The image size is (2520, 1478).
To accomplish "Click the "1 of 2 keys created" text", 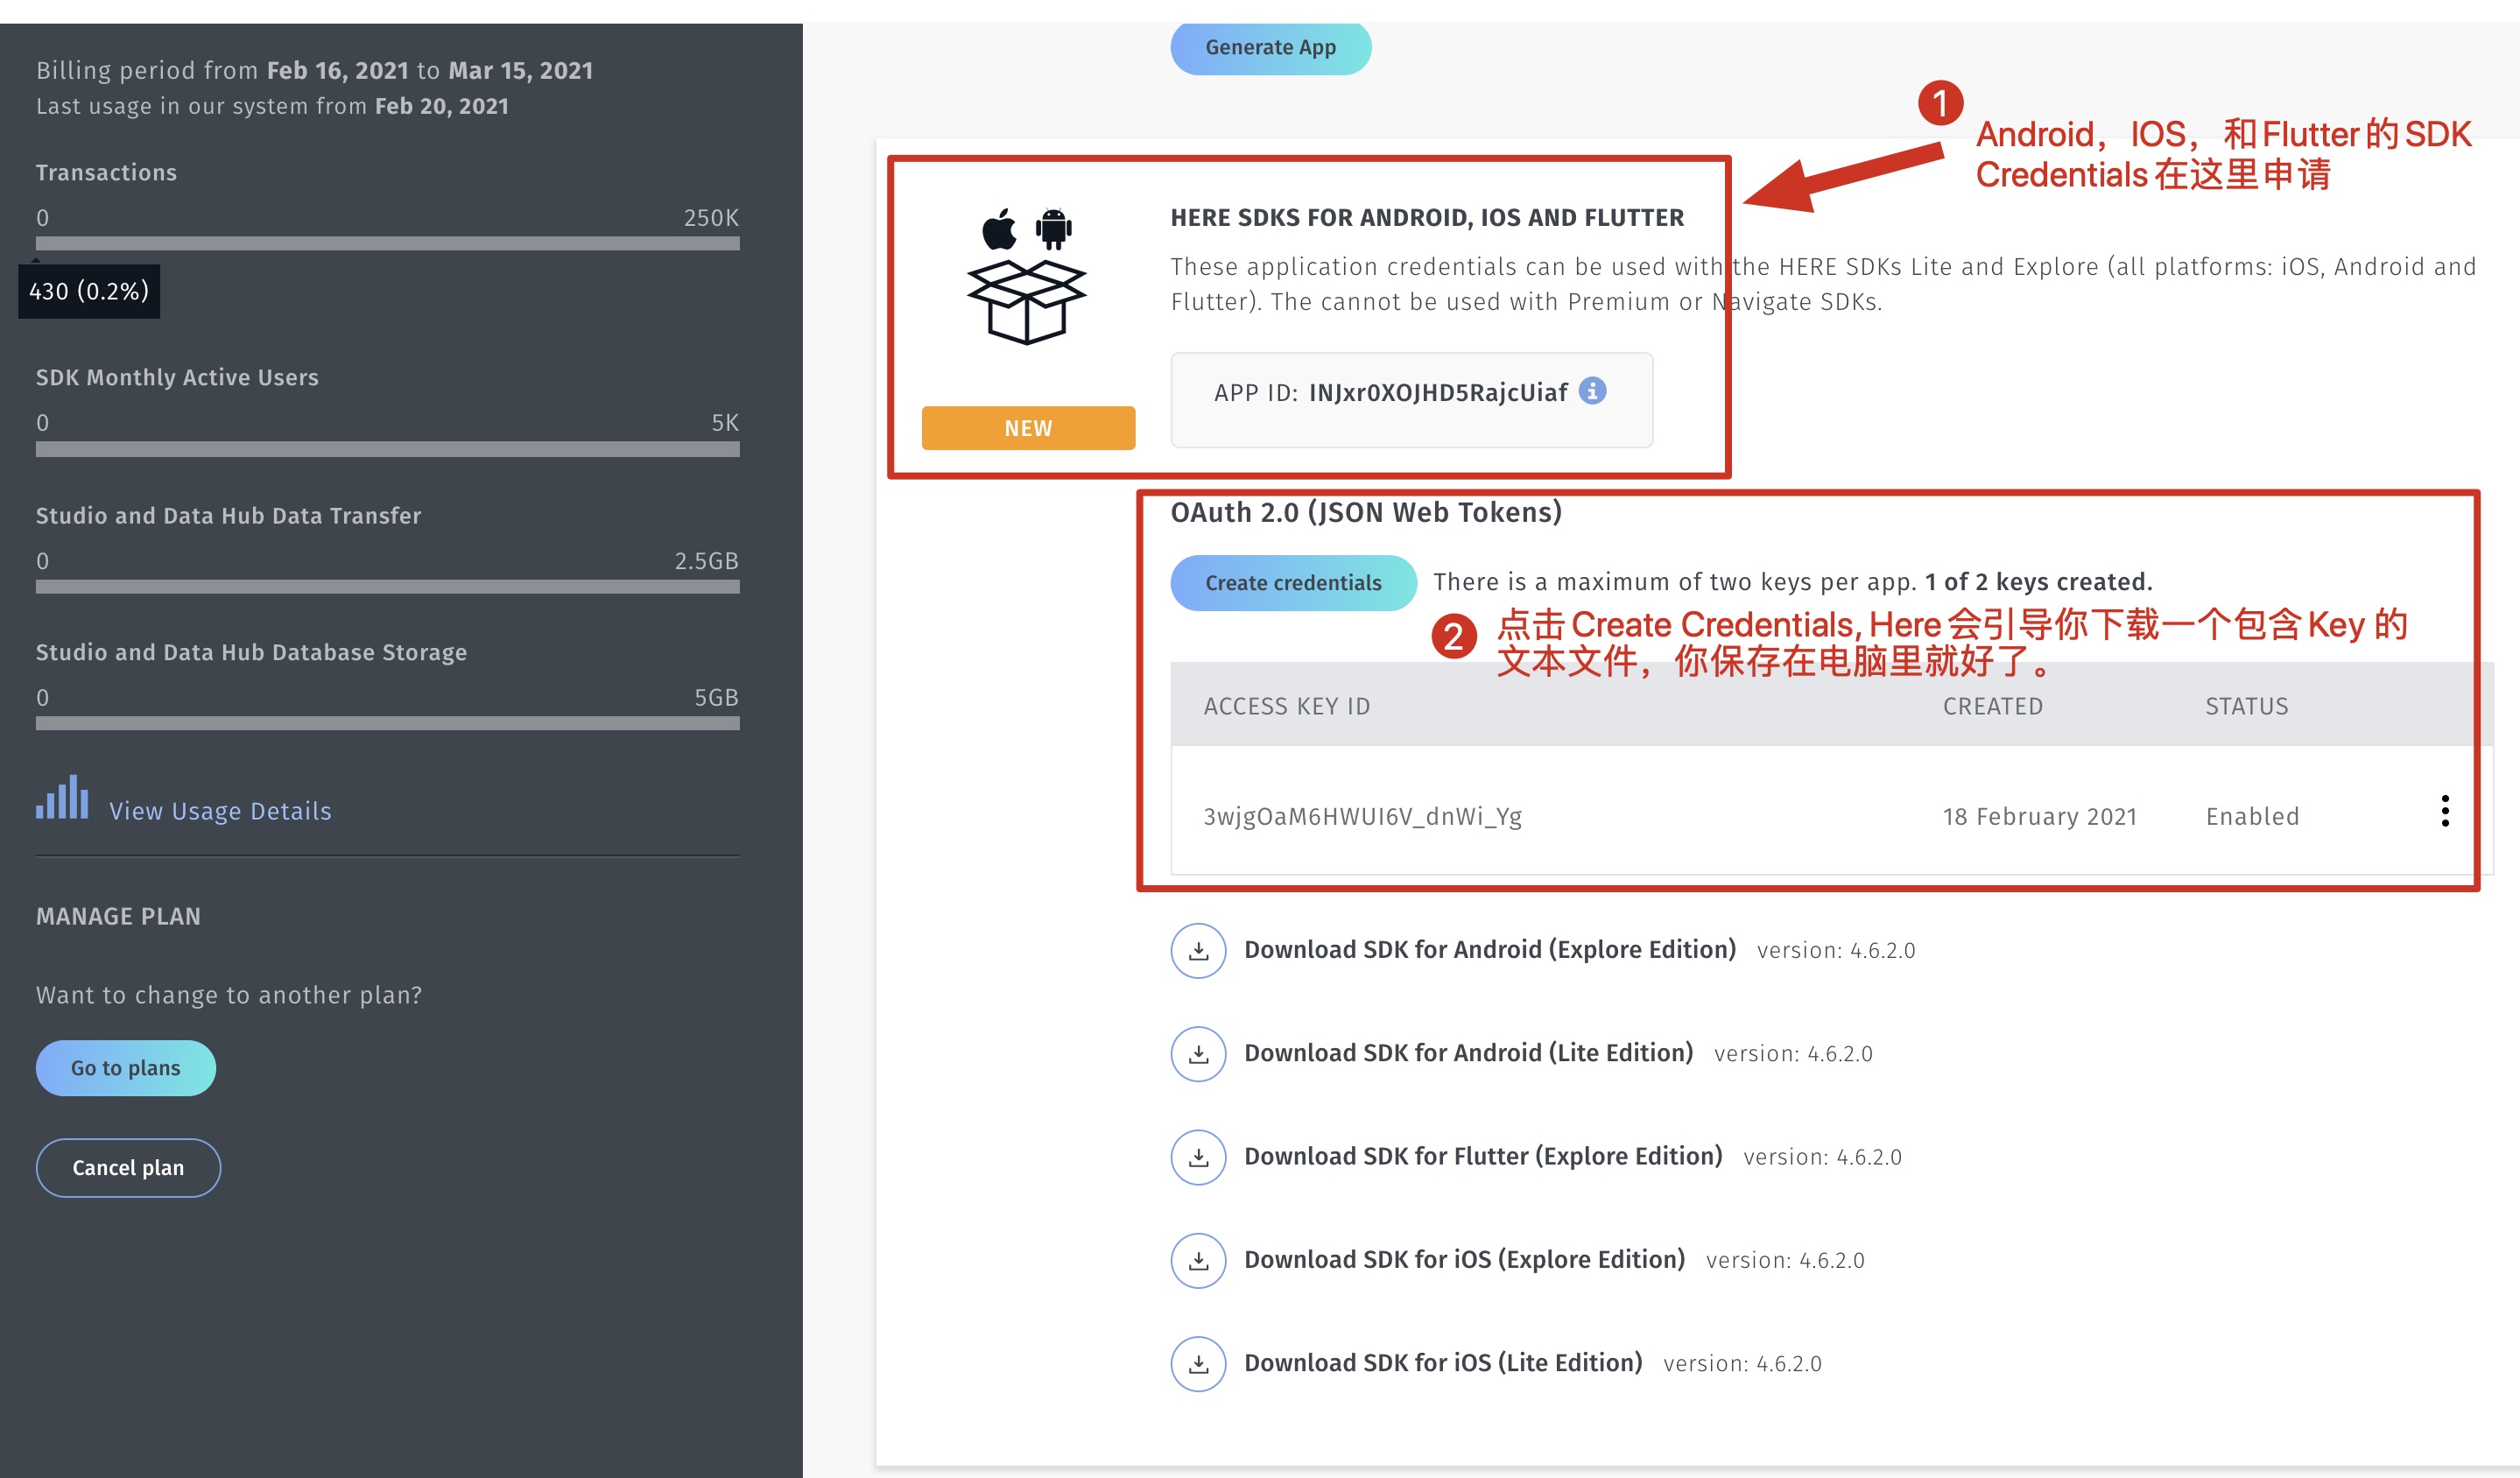I will [x=2038, y=581].
